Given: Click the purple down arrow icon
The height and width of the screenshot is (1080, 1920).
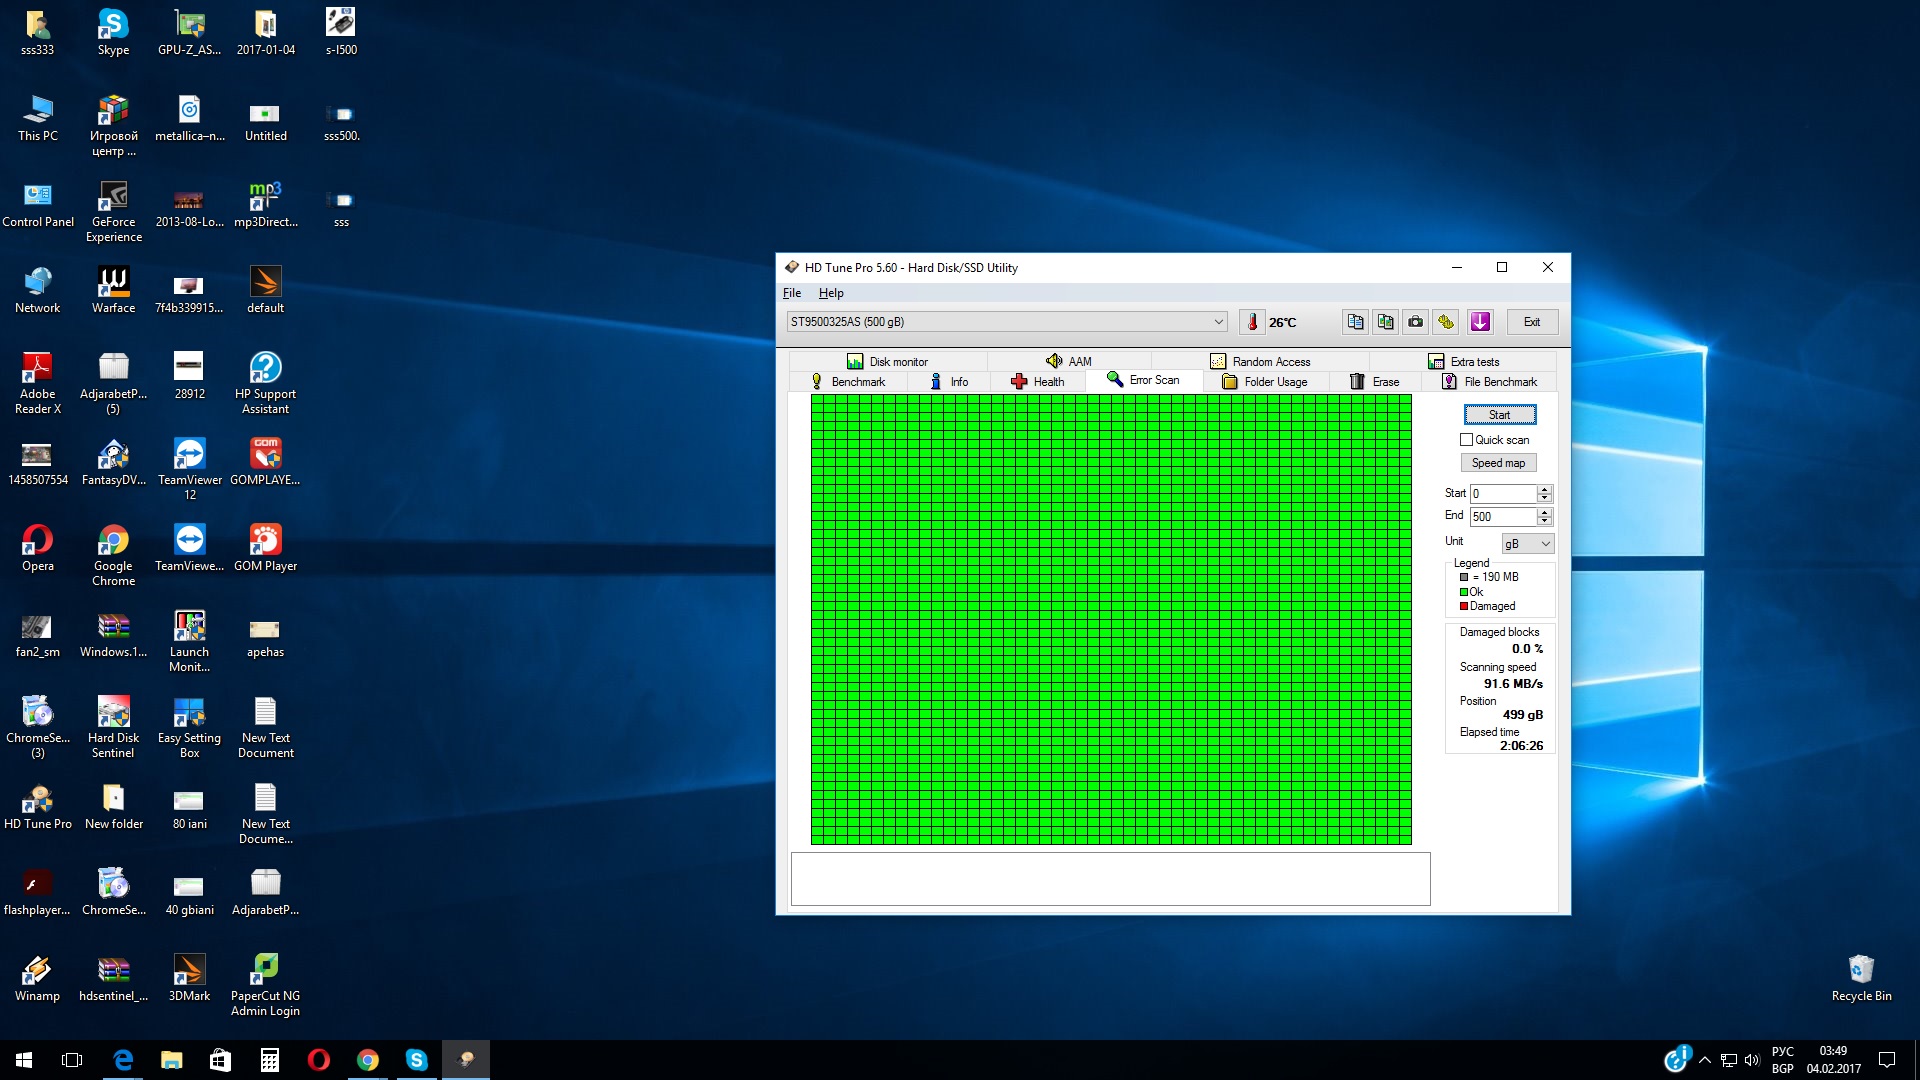Looking at the screenshot, I should pyautogui.click(x=1480, y=322).
